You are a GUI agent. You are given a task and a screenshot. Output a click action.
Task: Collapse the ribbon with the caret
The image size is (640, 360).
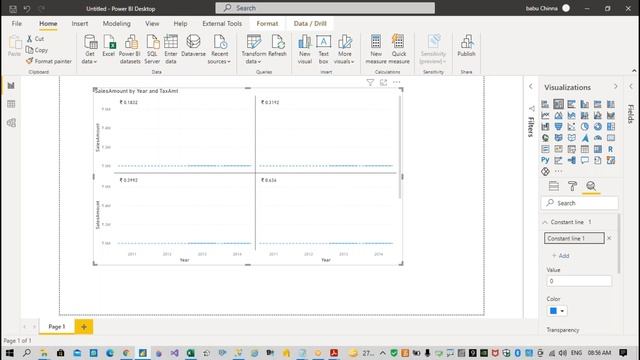coord(634,71)
